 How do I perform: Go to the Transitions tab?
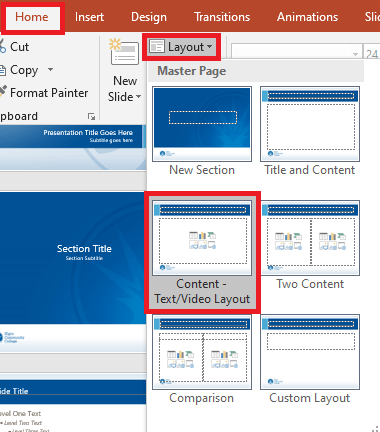222,17
